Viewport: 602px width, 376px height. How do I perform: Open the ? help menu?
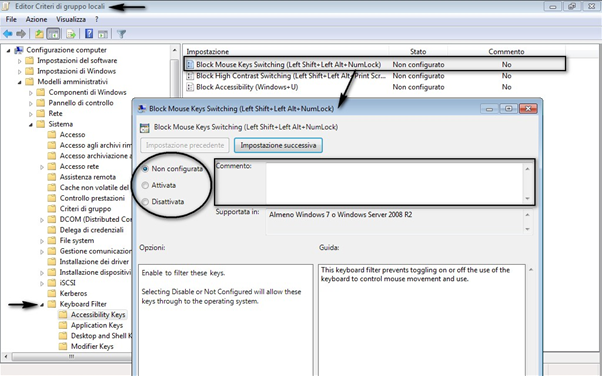pos(97,19)
